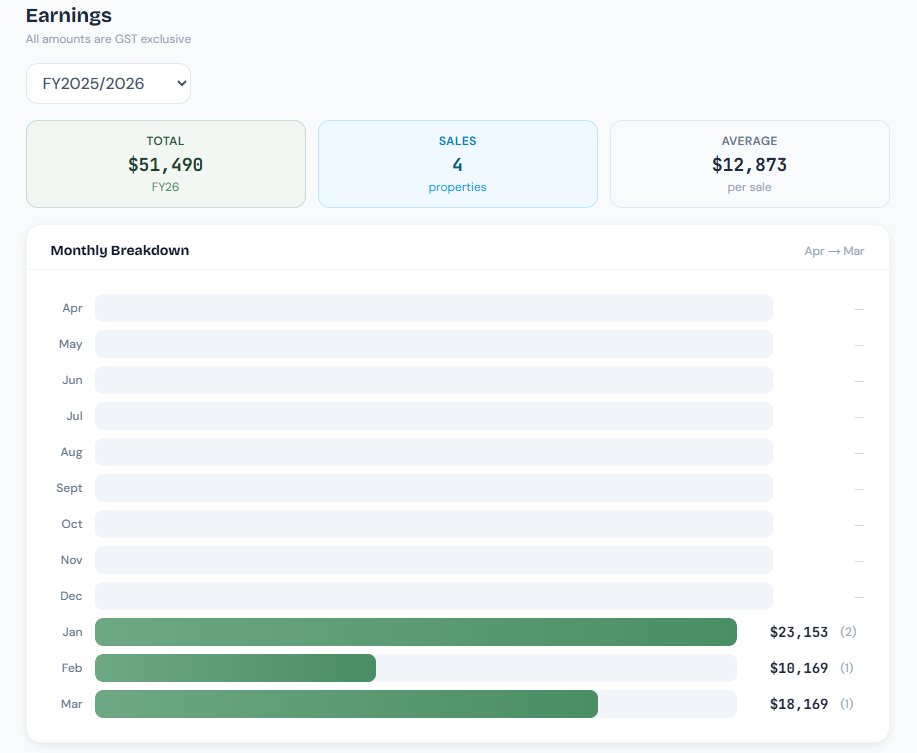The width and height of the screenshot is (917, 753).
Task: Select January's earnings bar
Action: (415, 632)
